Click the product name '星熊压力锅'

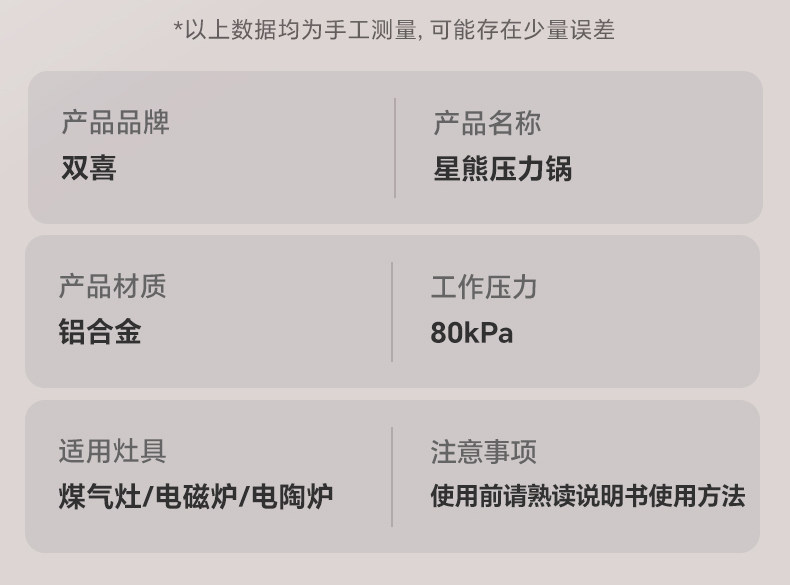coord(502,168)
